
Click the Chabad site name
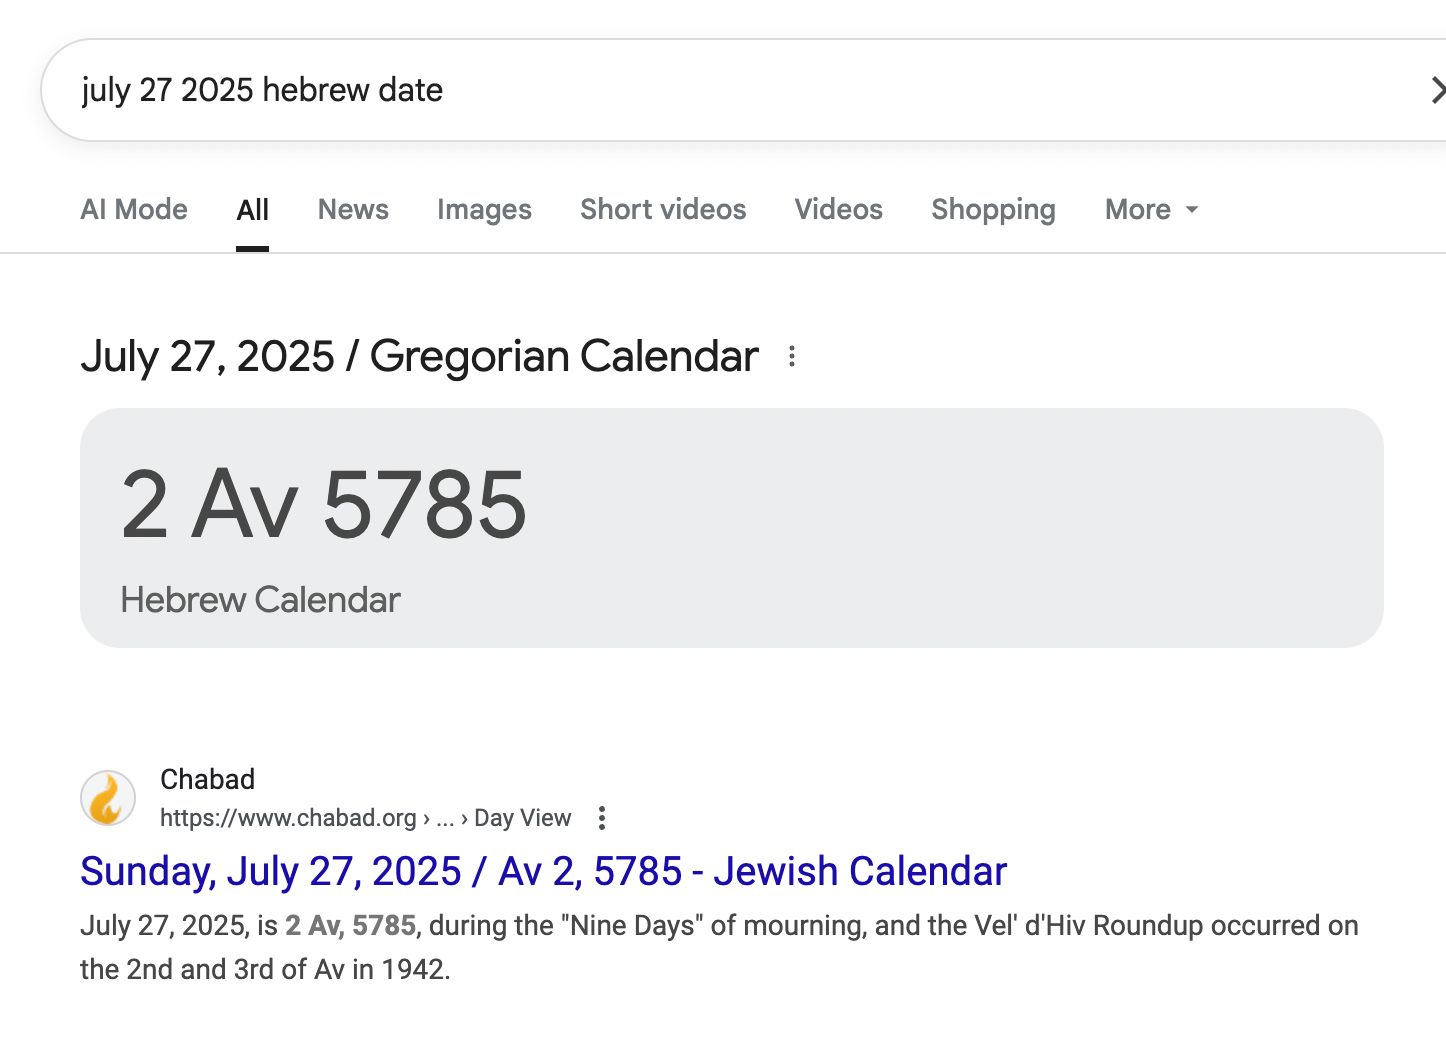pyautogui.click(x=207, y=779)
